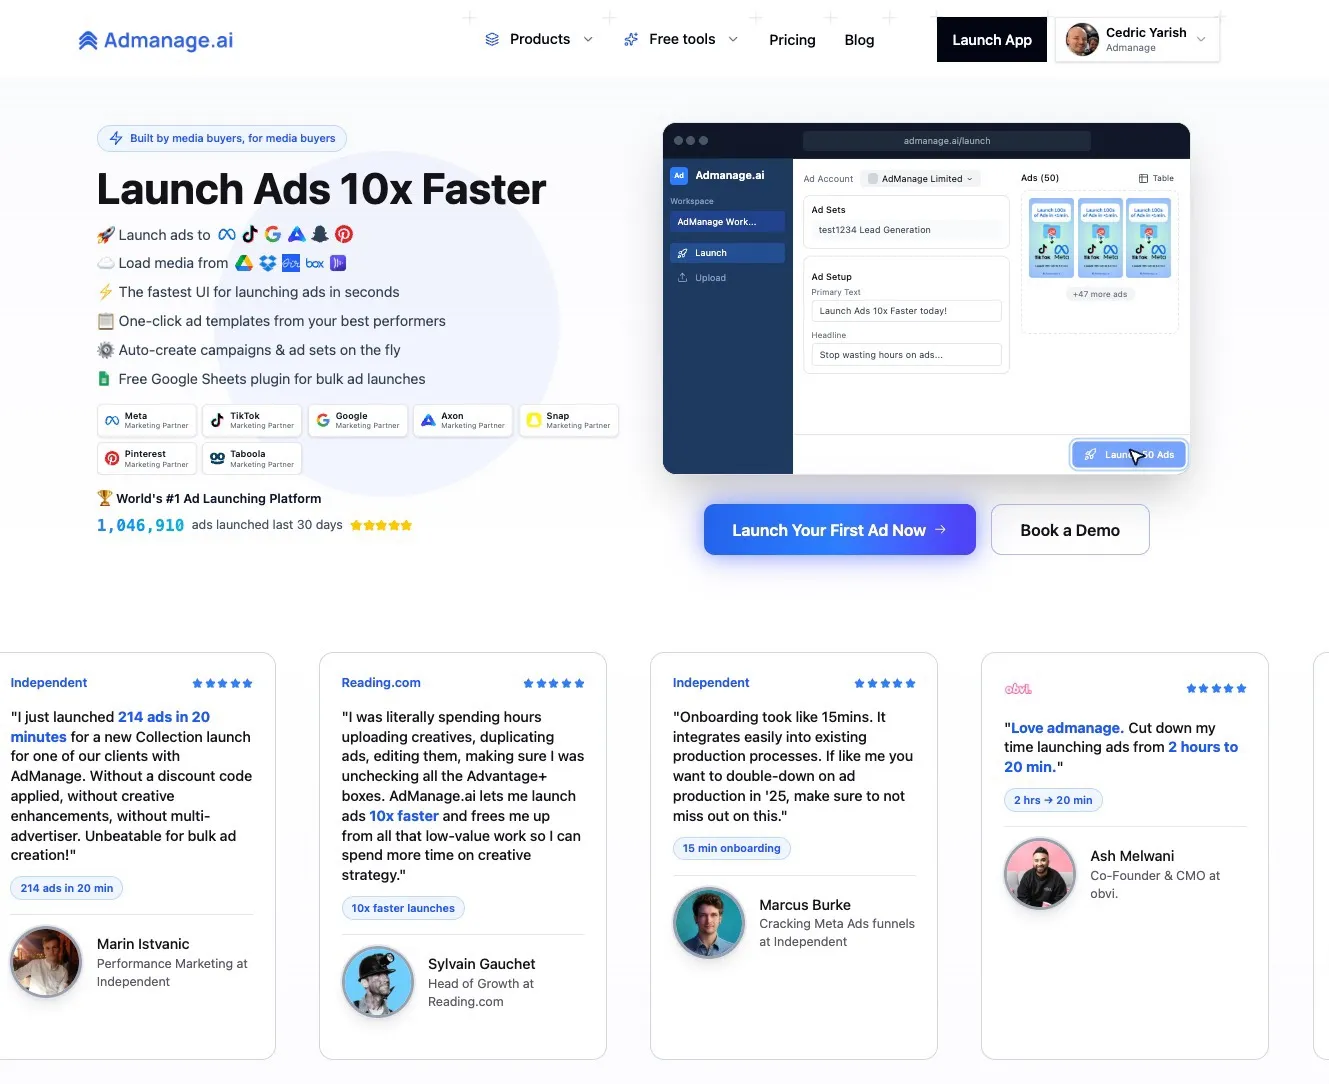This screenshot has width=1329, height=1084.
Task: Toggle the Table view in demo
Action: pyautogui.click(x=1156, y=178)
